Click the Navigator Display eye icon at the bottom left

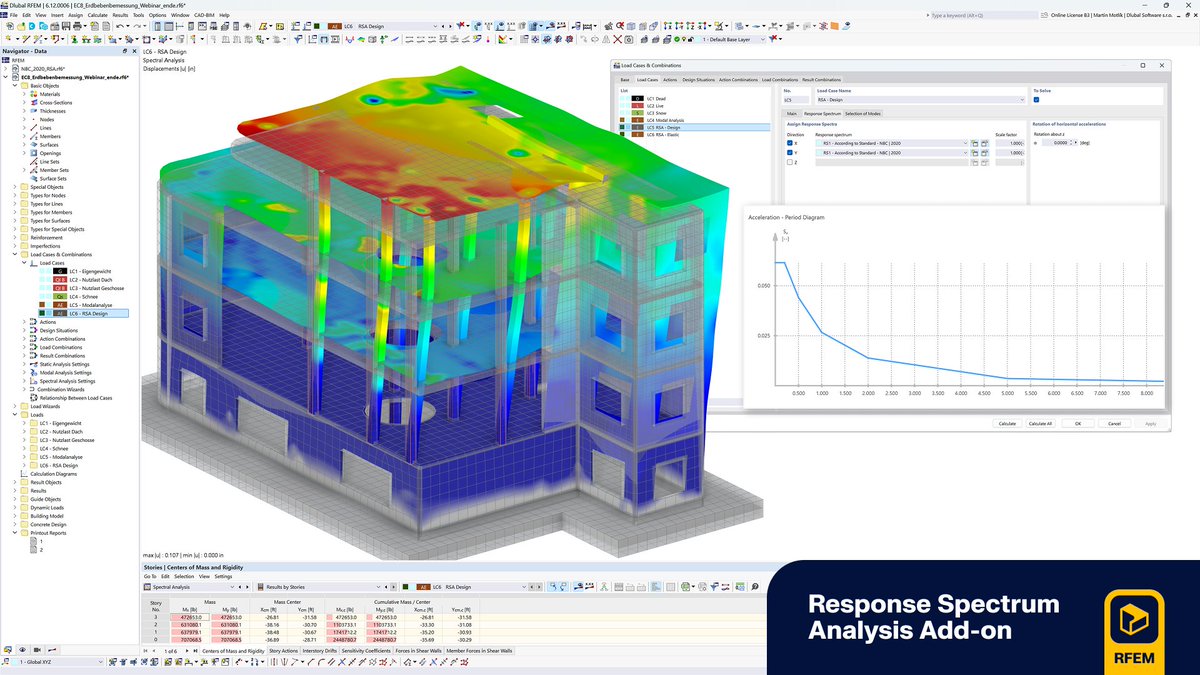pyautogui.click(x=23, y=650)
